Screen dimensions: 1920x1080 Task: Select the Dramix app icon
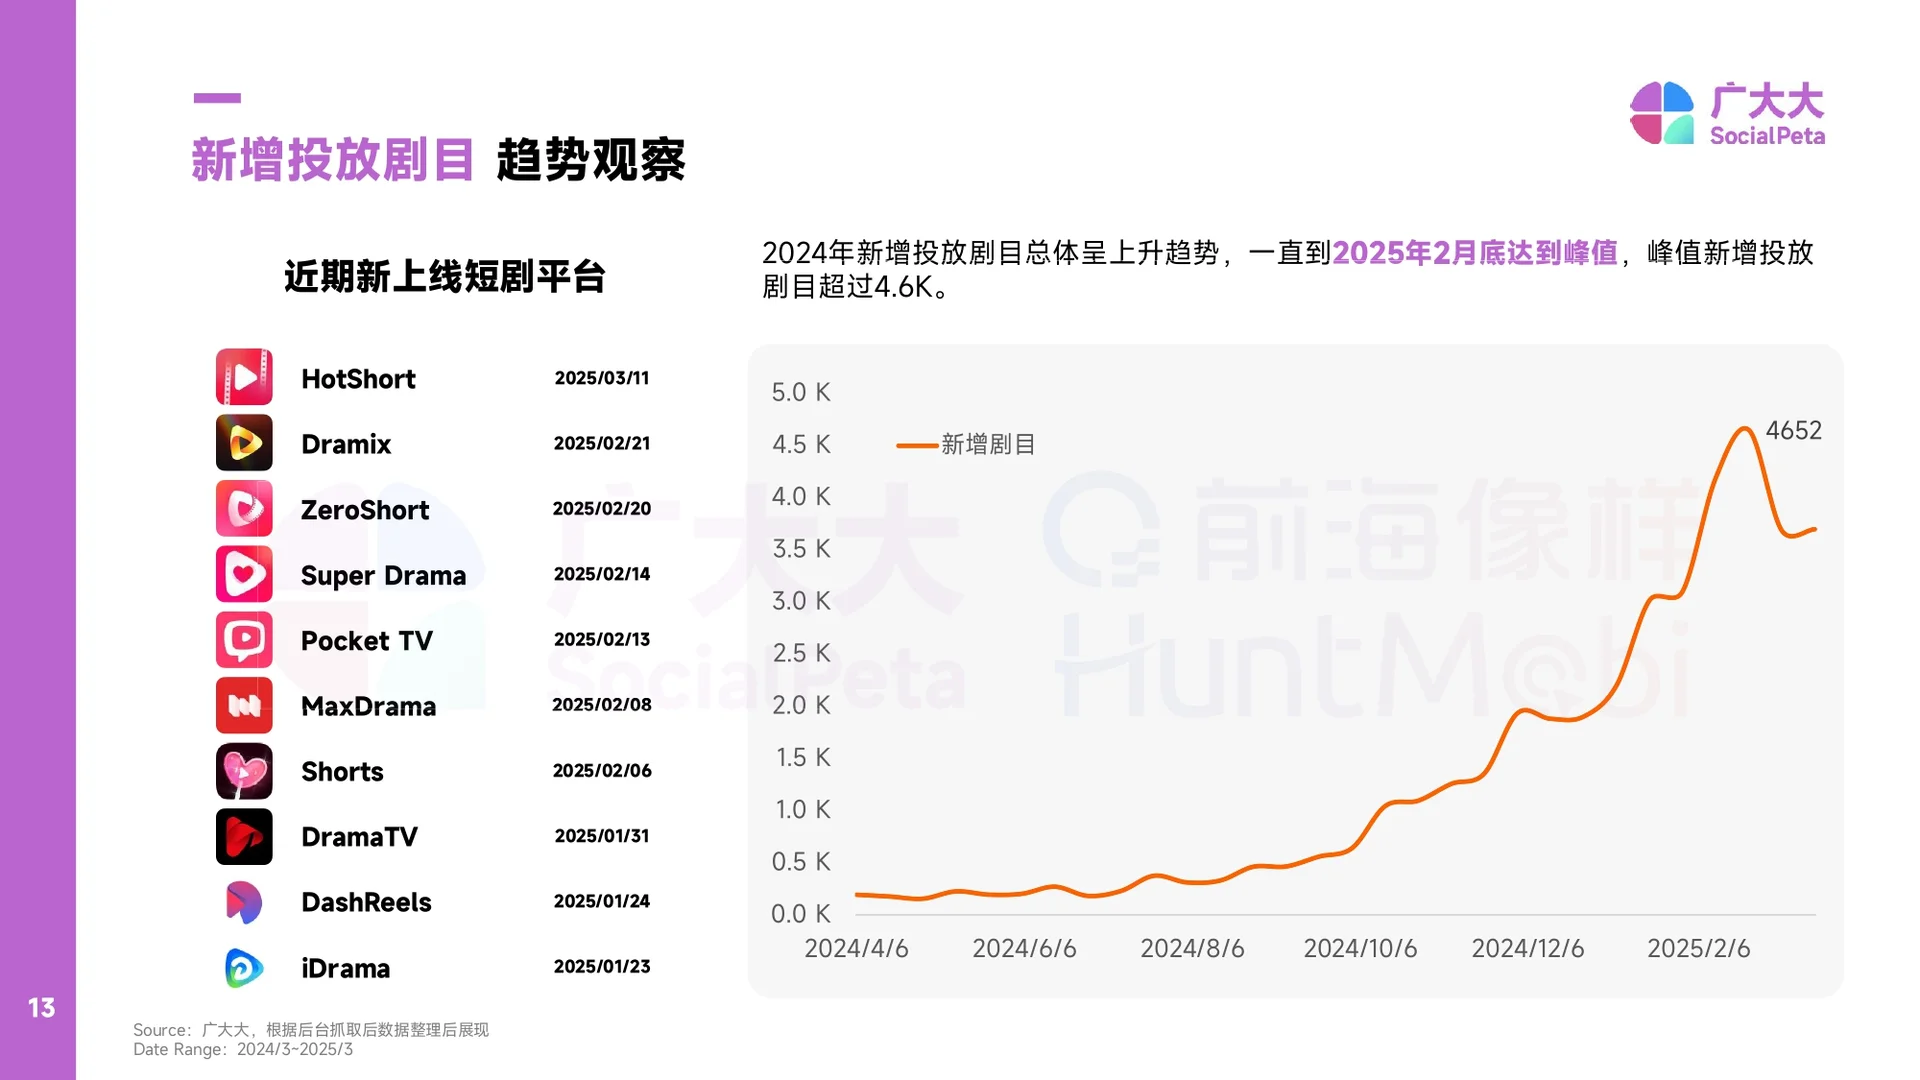(x=243, y=443)
